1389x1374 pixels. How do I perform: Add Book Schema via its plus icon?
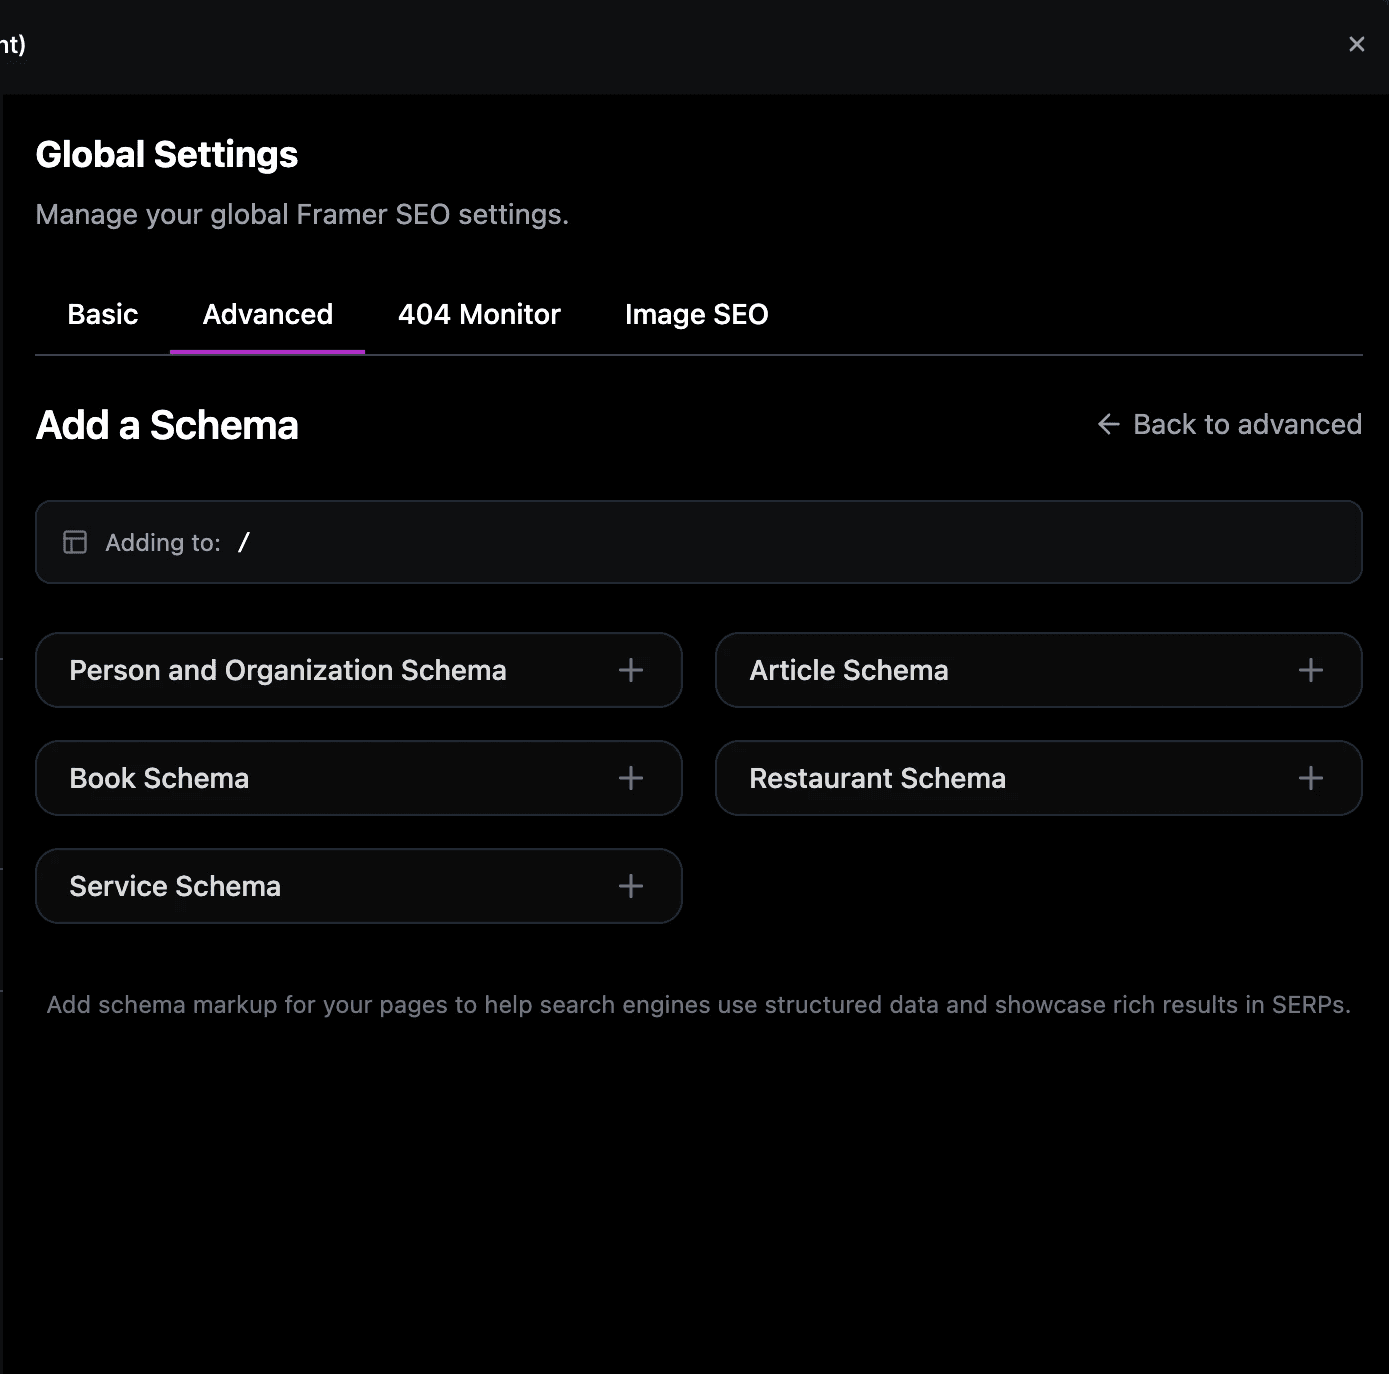[x=631, y=778]
